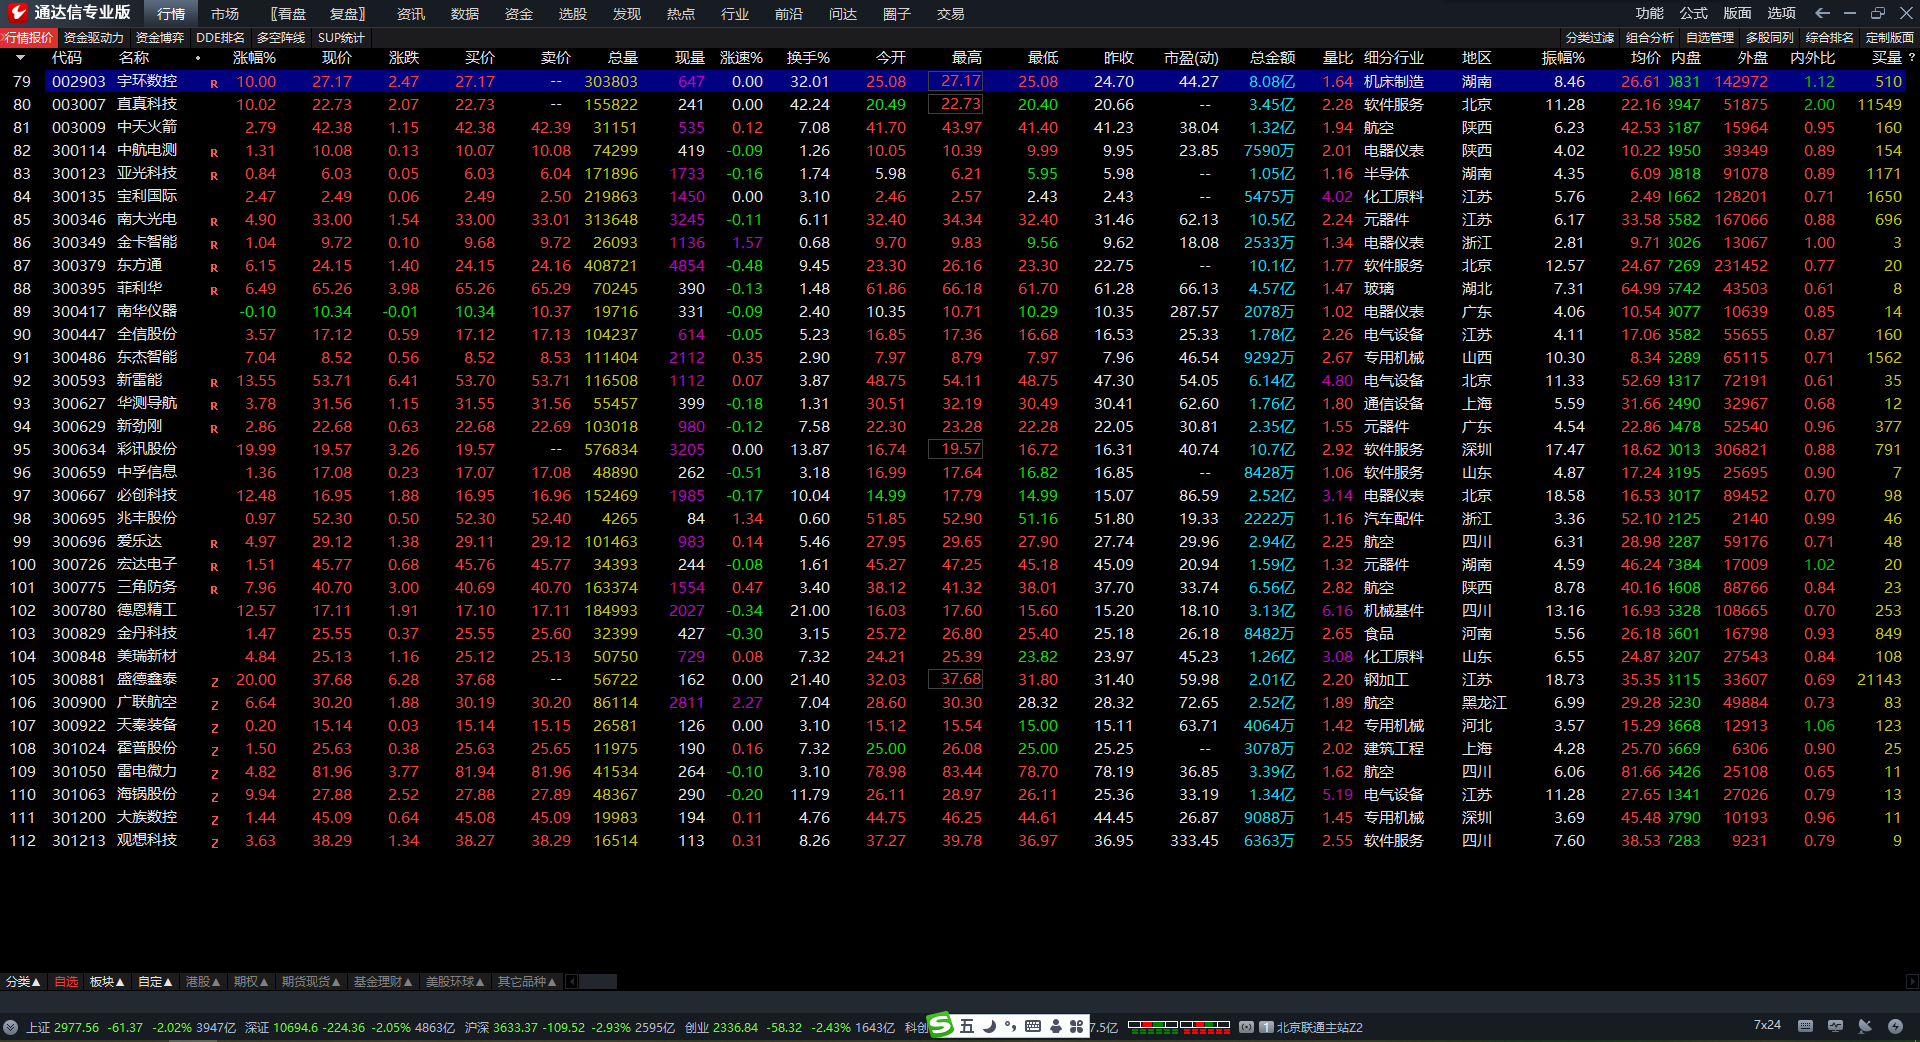Expand the 其它品种 bottom dropdown
The image size is (1920, 1042).
527,982
